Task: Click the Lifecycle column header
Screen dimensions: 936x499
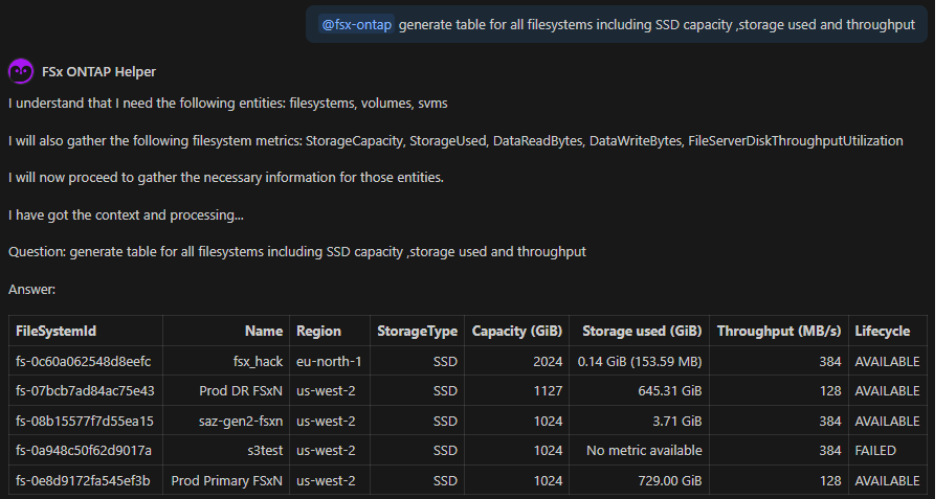Action: tap(882, 331)
